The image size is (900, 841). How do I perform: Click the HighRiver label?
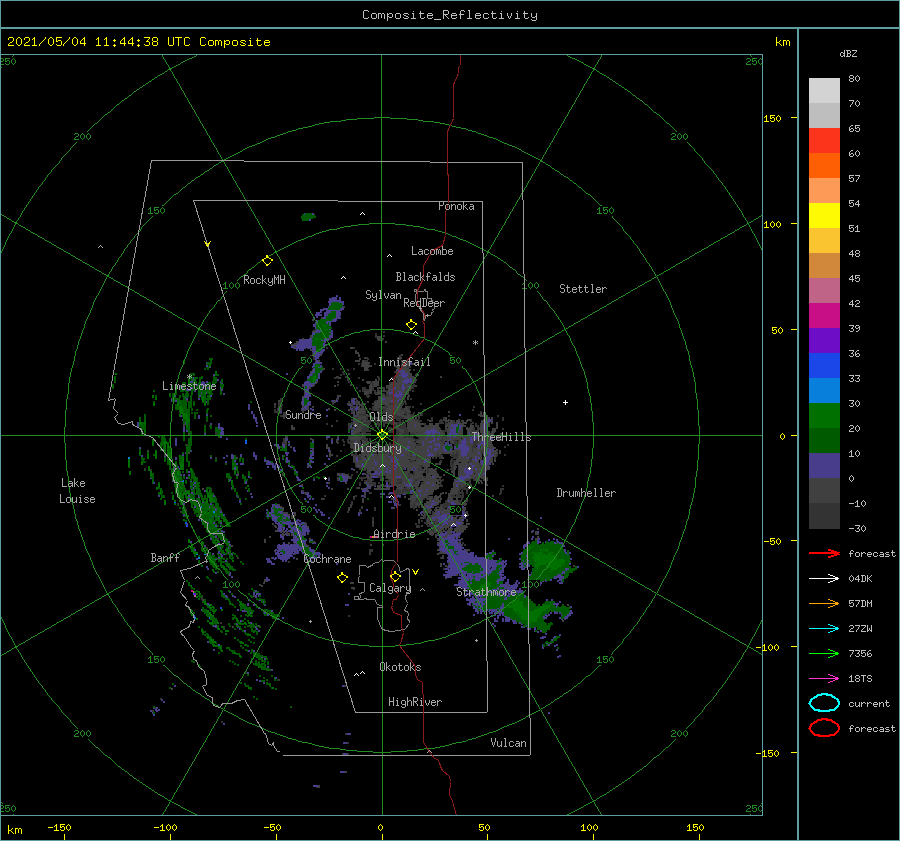(415, 702)
